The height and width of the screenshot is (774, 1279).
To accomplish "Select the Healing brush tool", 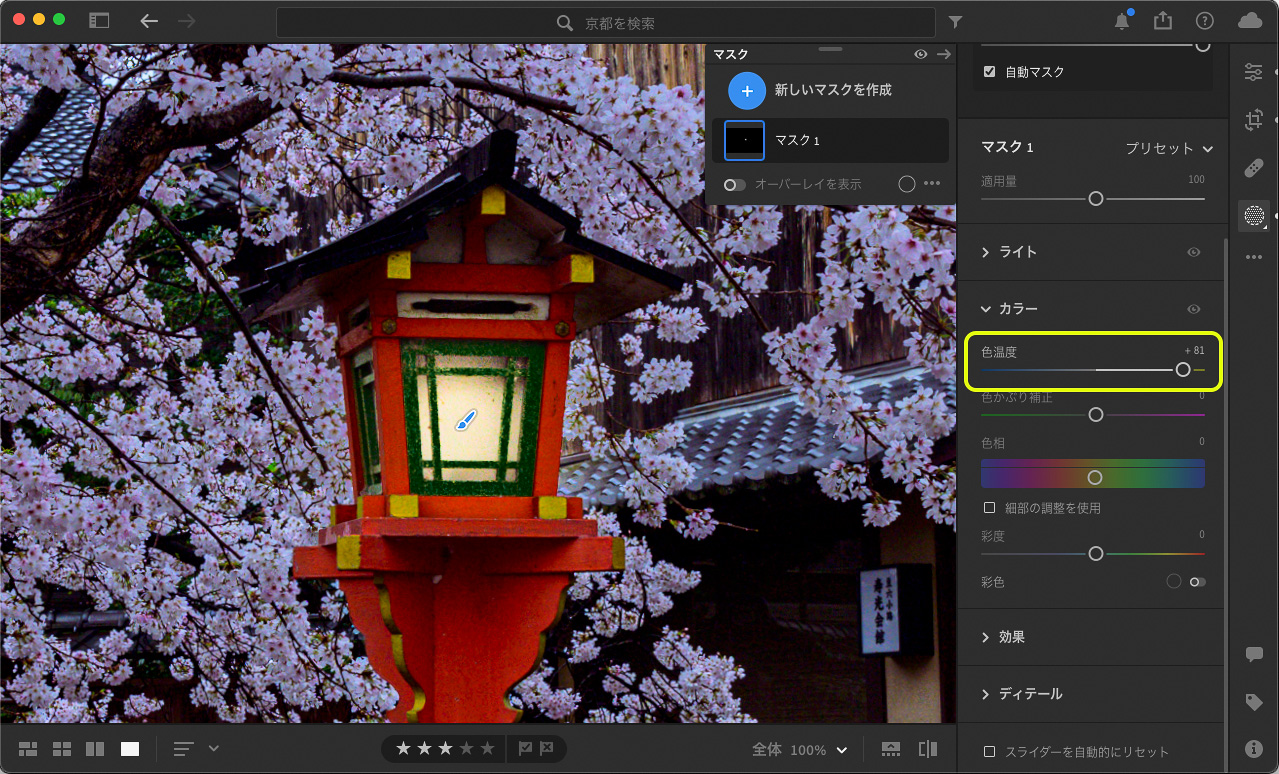I will (1253, 167).
